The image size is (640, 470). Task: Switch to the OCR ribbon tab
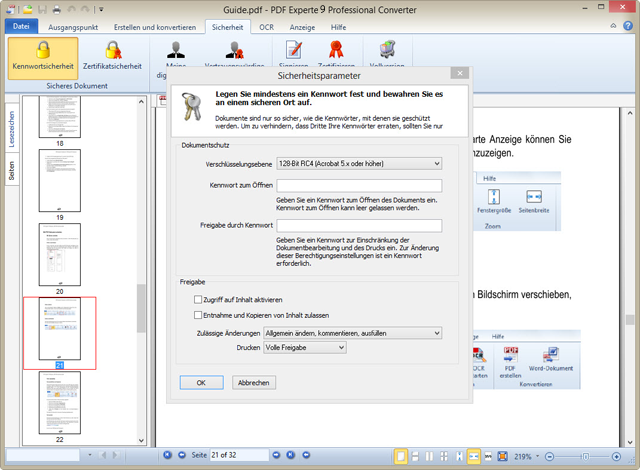coord(266,26)
